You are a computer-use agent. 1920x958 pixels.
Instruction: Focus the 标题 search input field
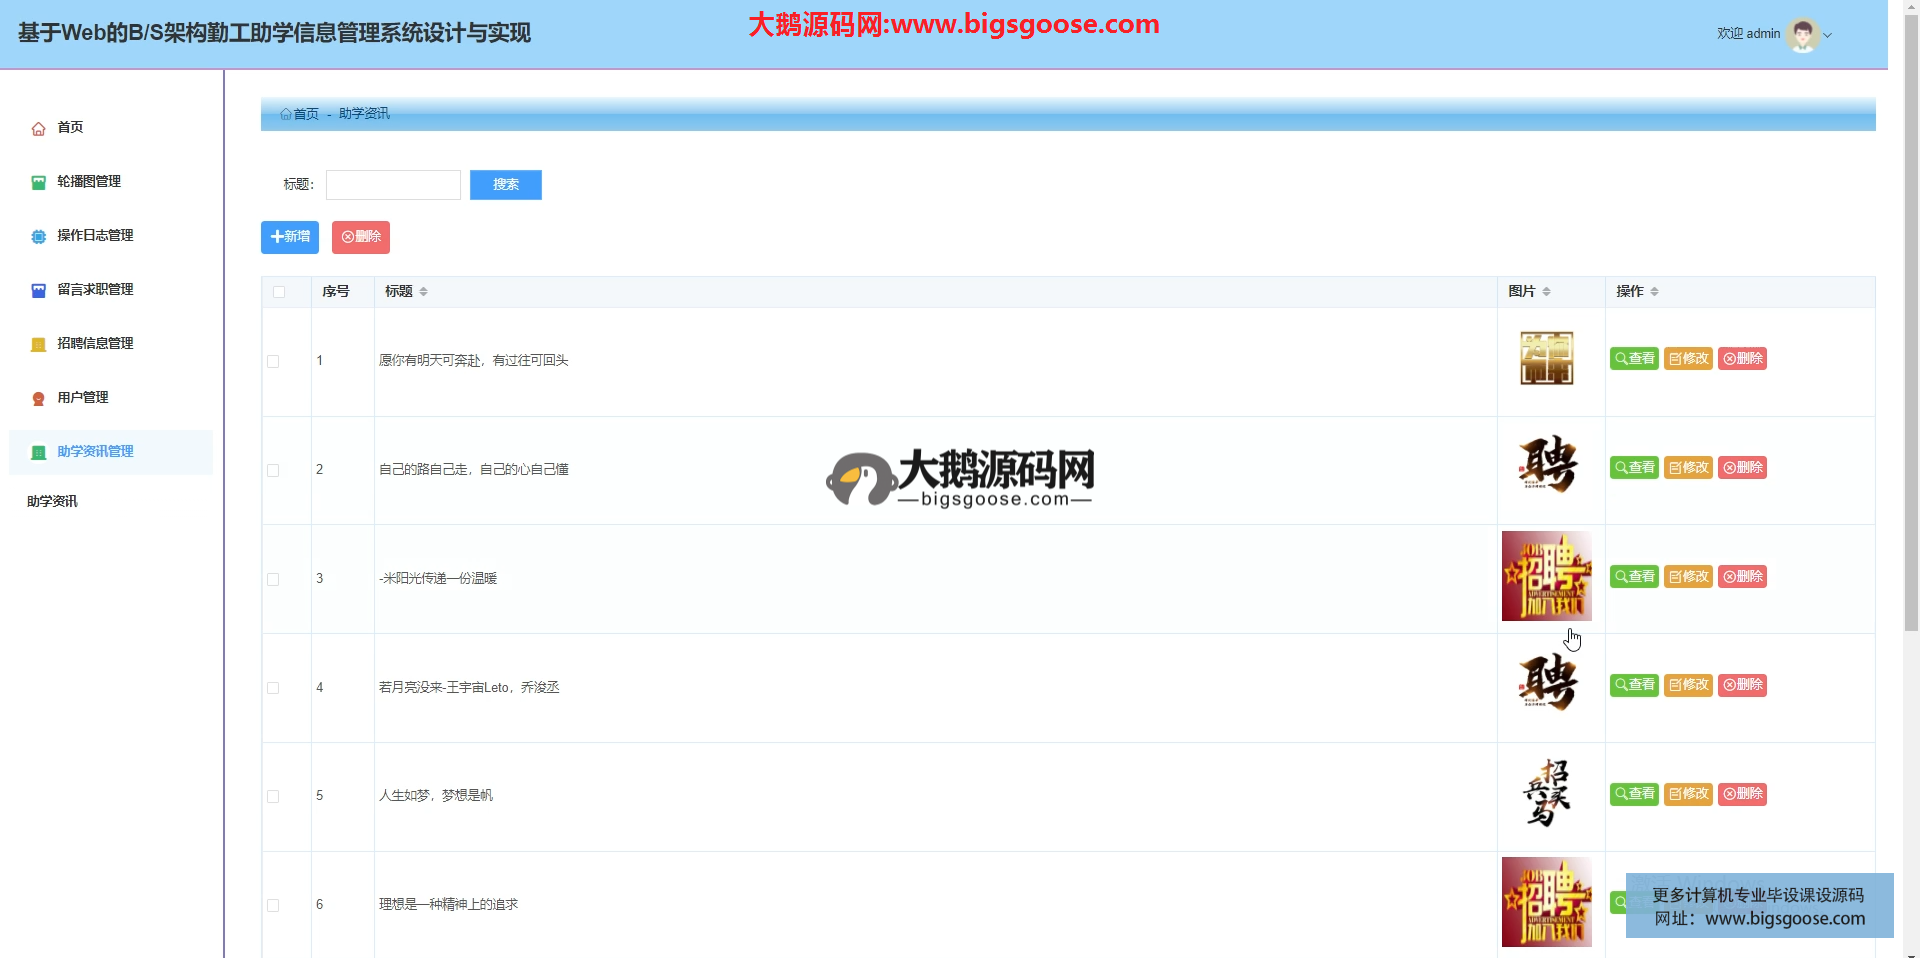(393, 185)
